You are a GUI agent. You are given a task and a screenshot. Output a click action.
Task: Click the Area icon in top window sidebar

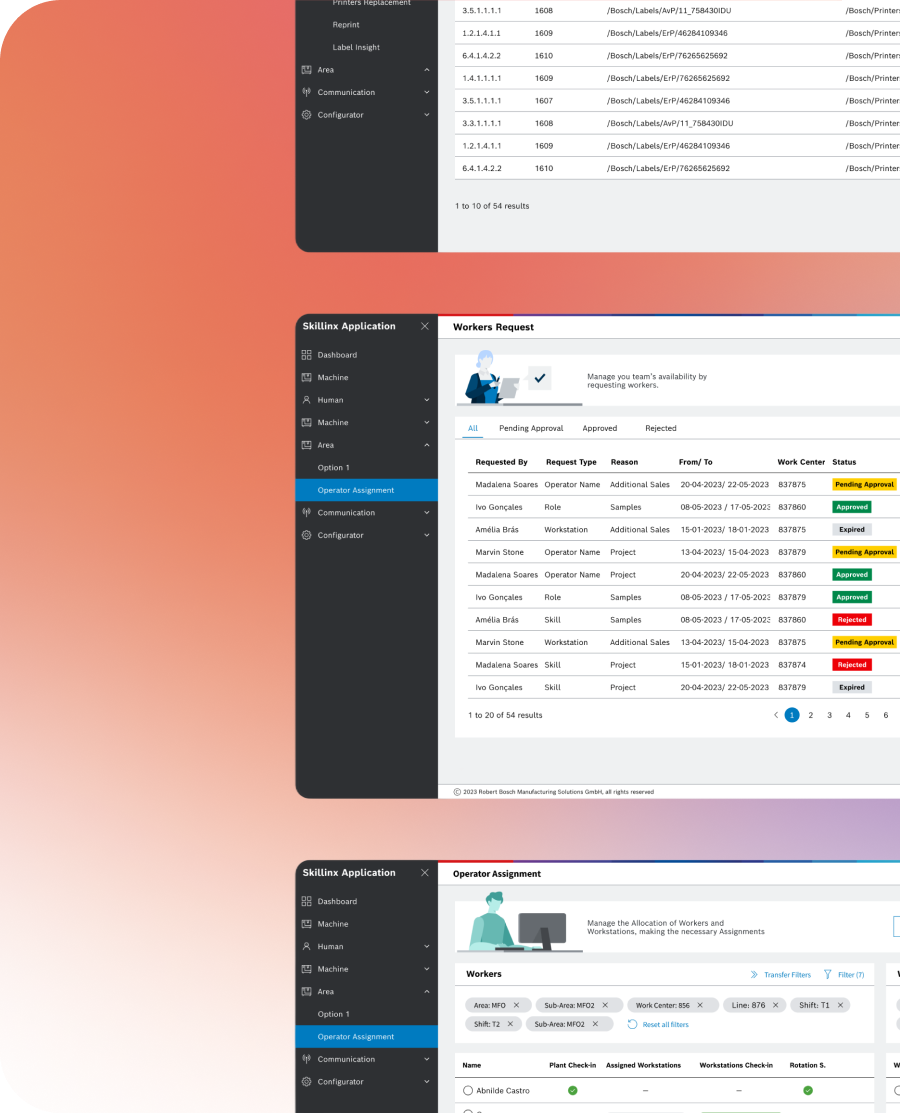307,70
